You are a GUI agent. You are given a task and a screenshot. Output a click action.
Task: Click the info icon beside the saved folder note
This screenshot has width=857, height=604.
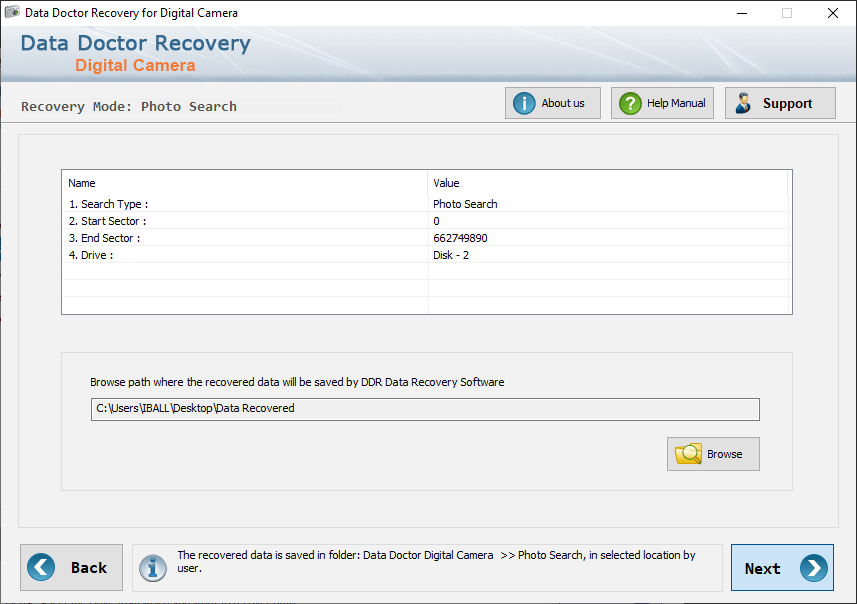152,568
